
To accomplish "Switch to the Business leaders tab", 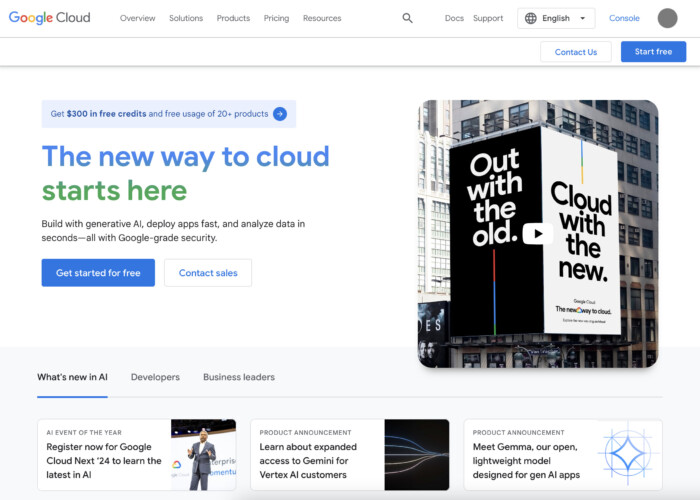I will click(x=239, y=377).
